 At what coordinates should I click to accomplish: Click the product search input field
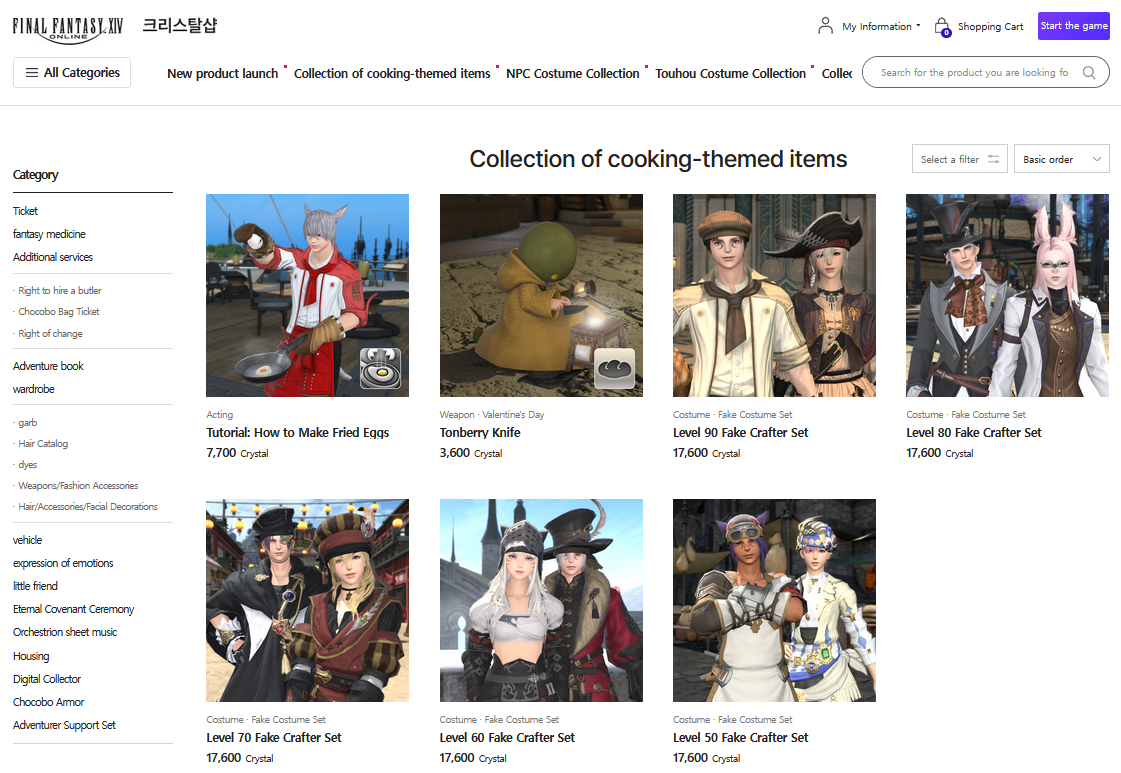pyautogui.click(x=974, y=72)
